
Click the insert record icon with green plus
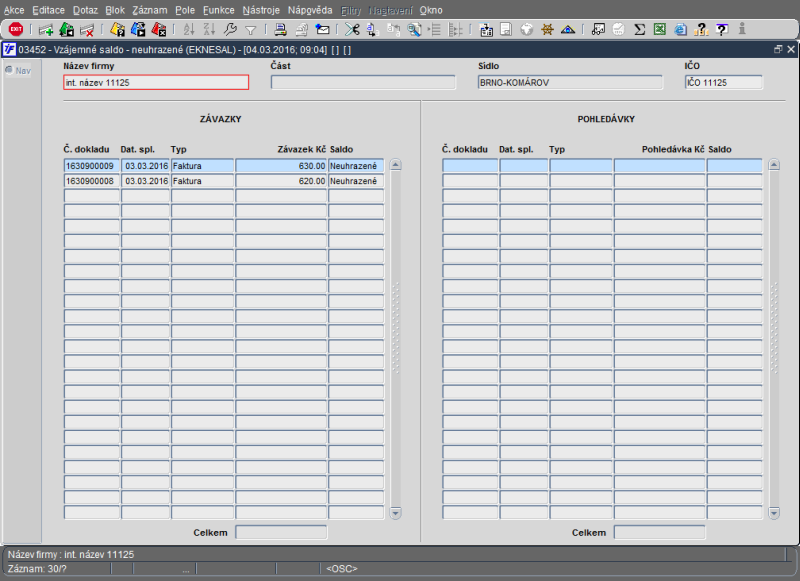46,30
